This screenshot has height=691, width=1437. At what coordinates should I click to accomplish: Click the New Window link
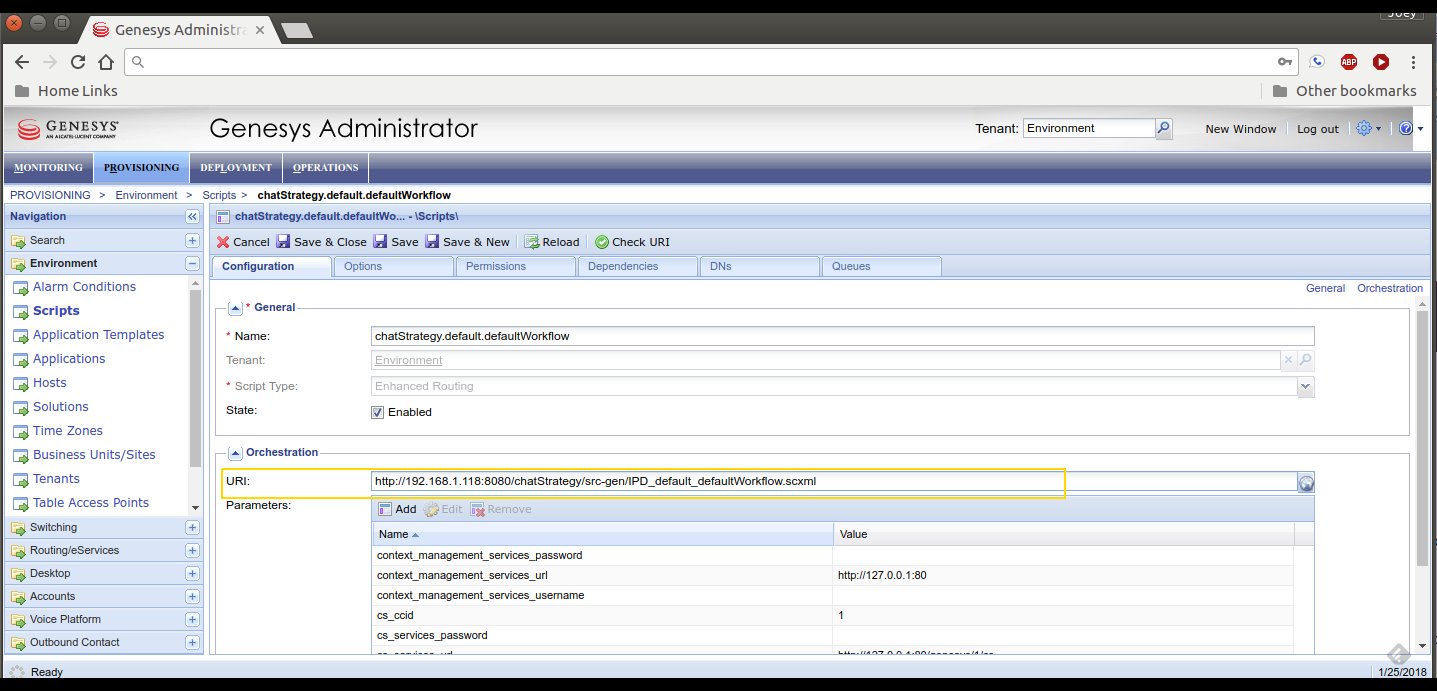(x=1241, y=129)
